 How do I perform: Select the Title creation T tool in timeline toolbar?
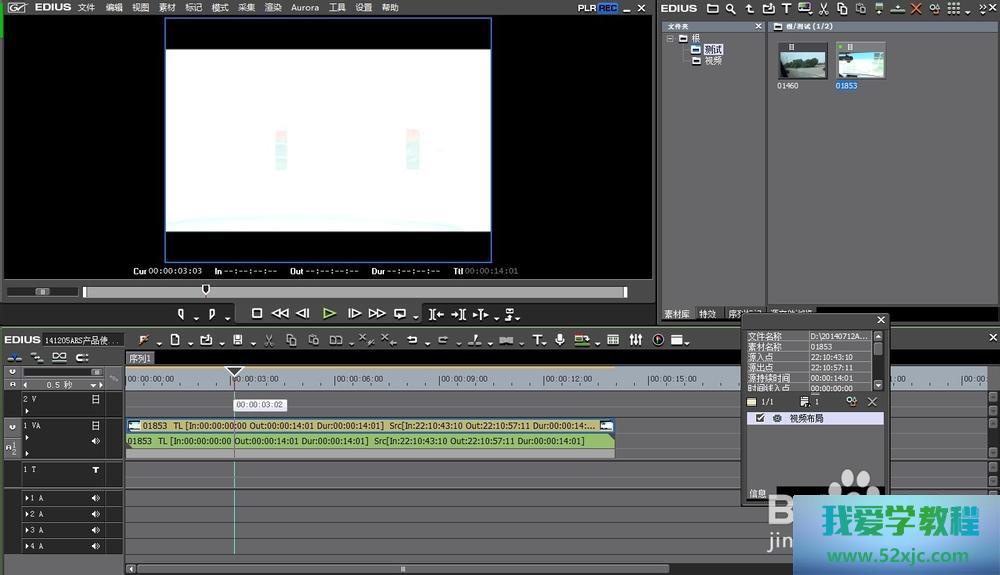pos(537,340)
